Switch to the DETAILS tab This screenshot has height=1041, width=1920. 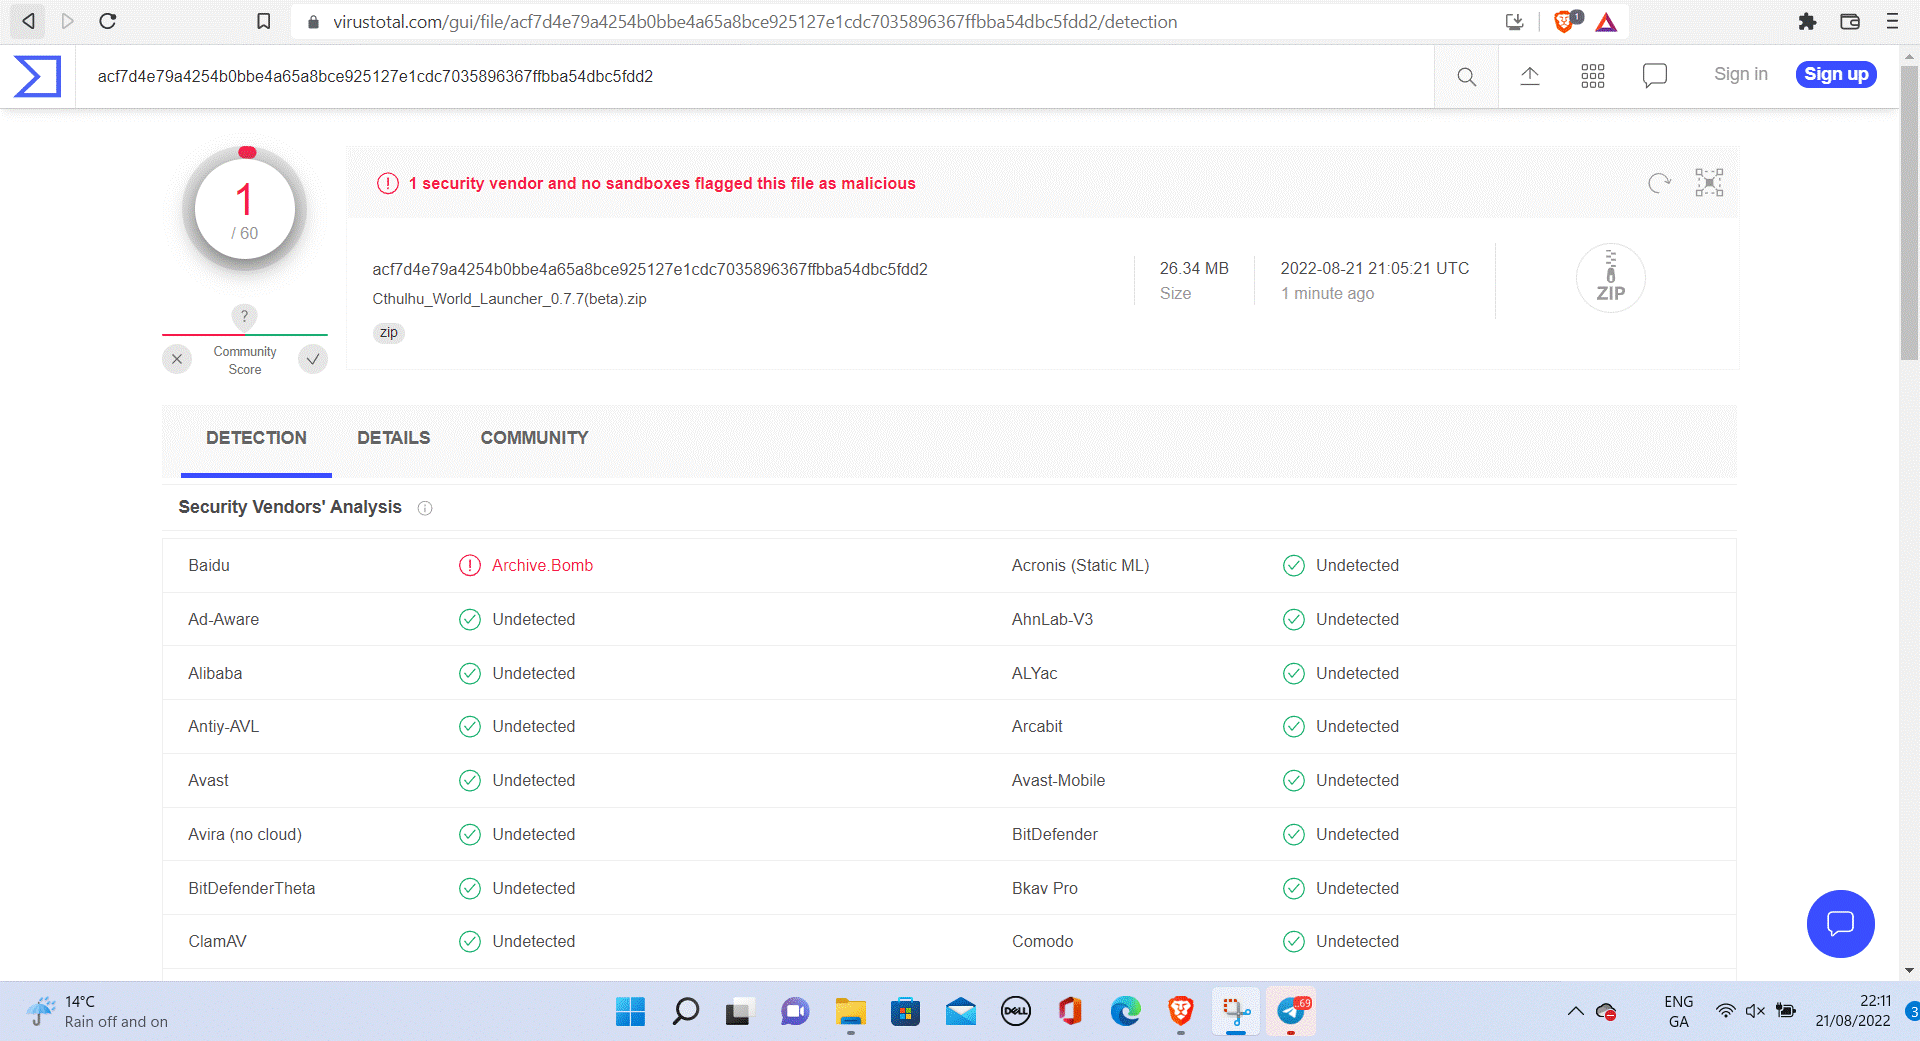click(x=394, y=438)
